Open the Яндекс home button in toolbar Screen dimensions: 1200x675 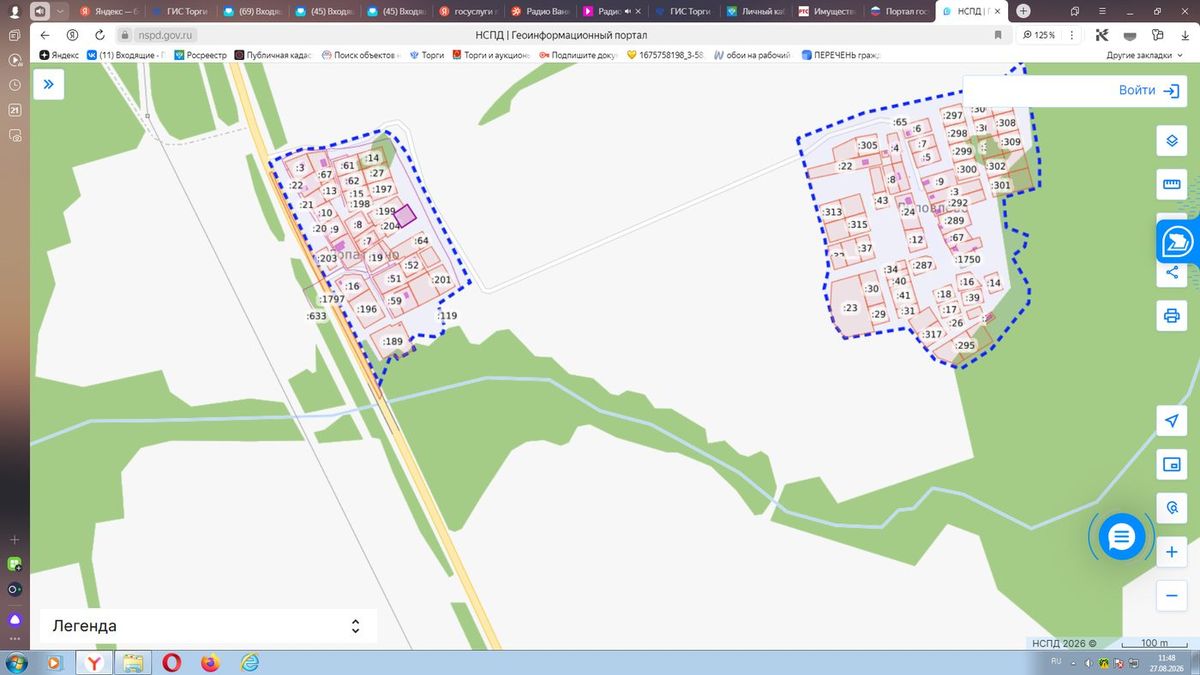72,35
